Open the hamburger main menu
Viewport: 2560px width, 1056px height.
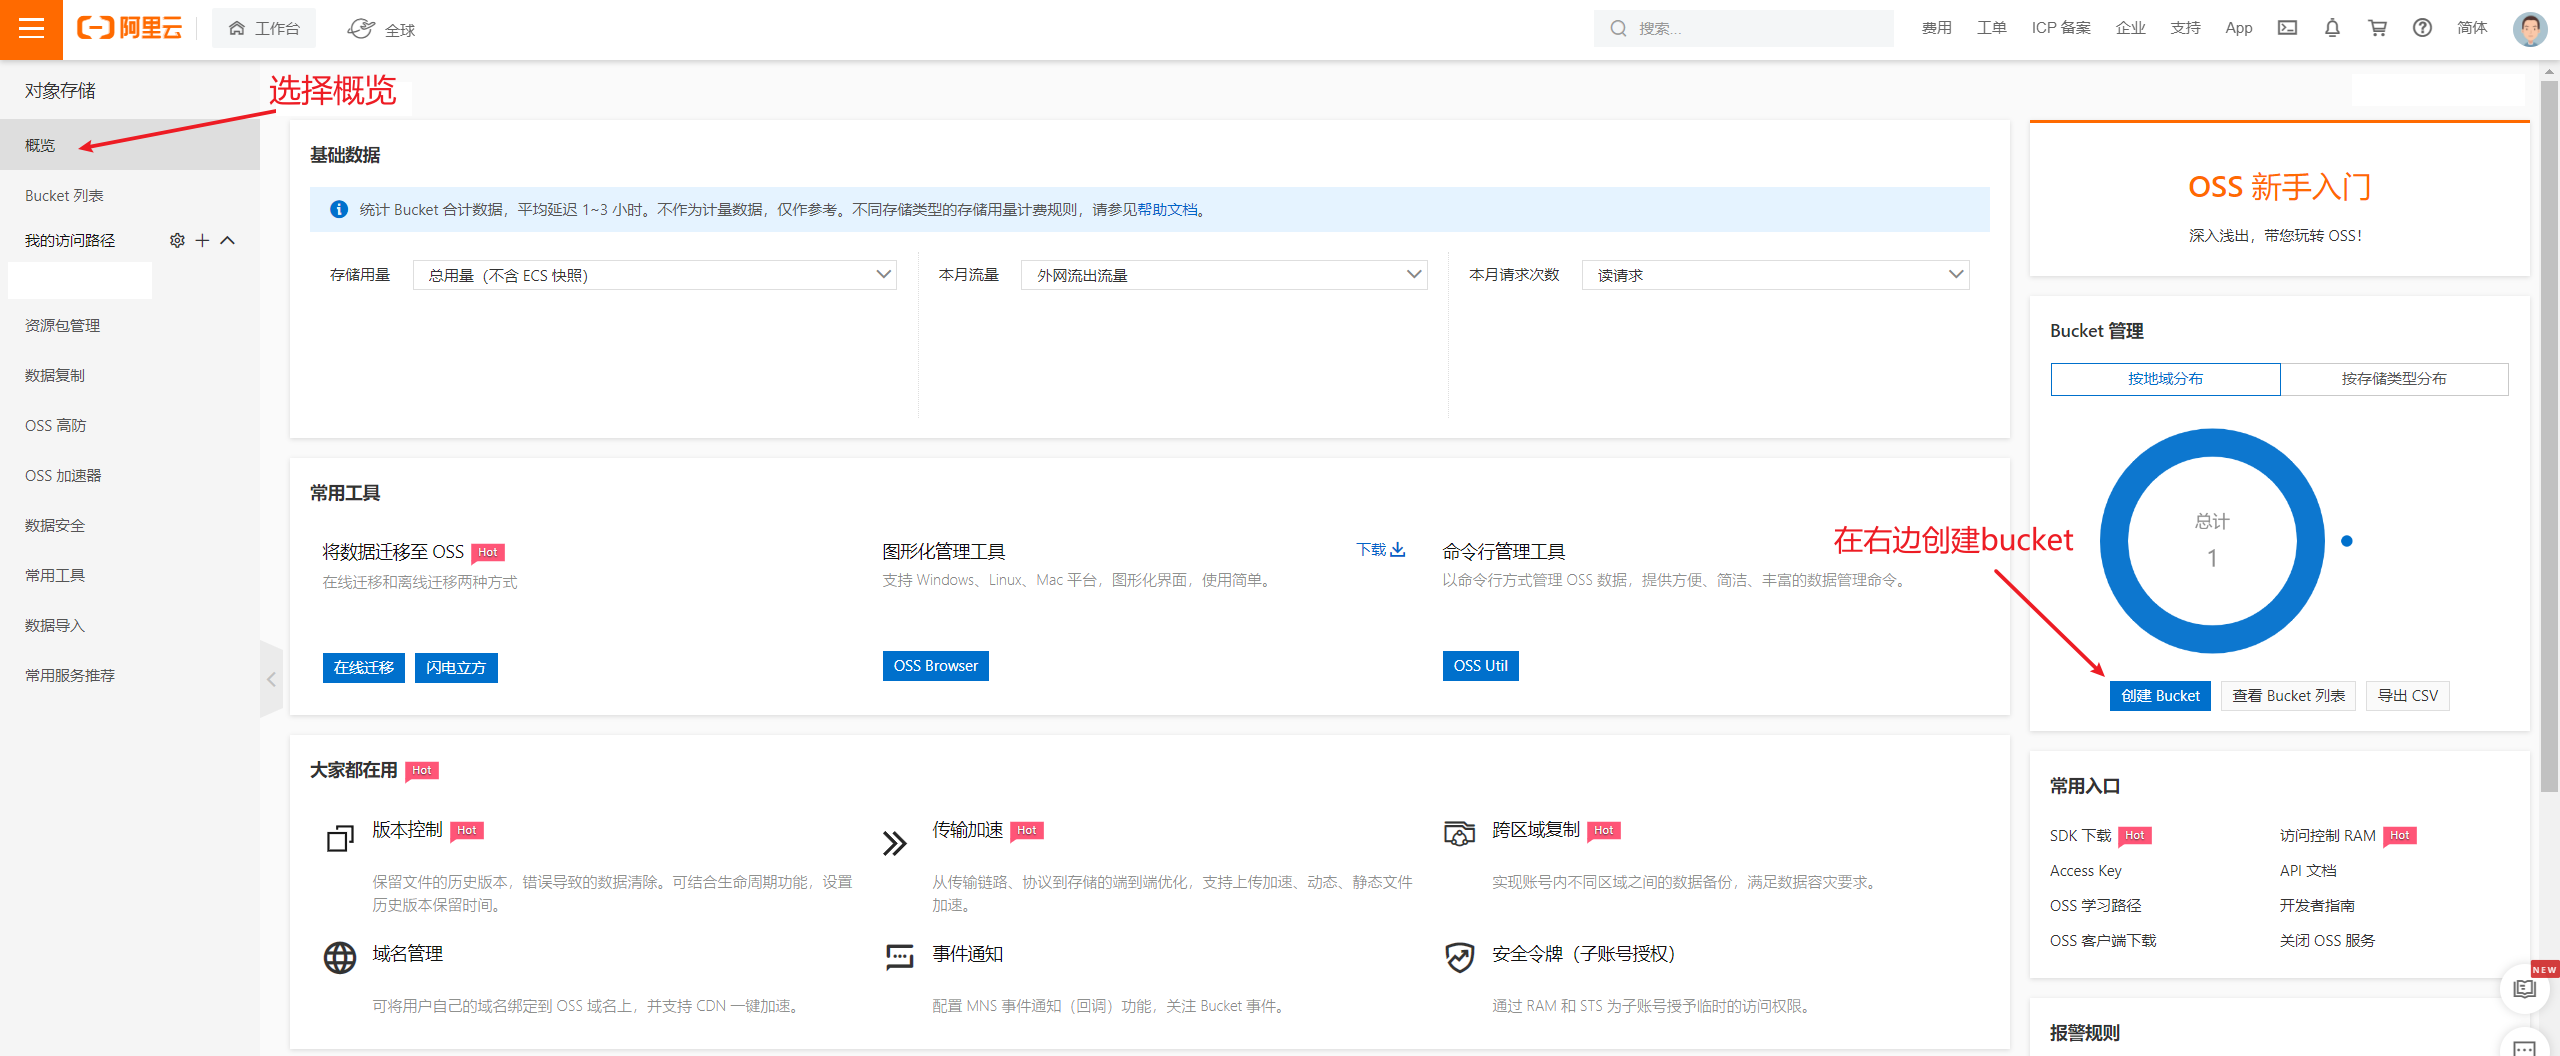pos(31,29)
